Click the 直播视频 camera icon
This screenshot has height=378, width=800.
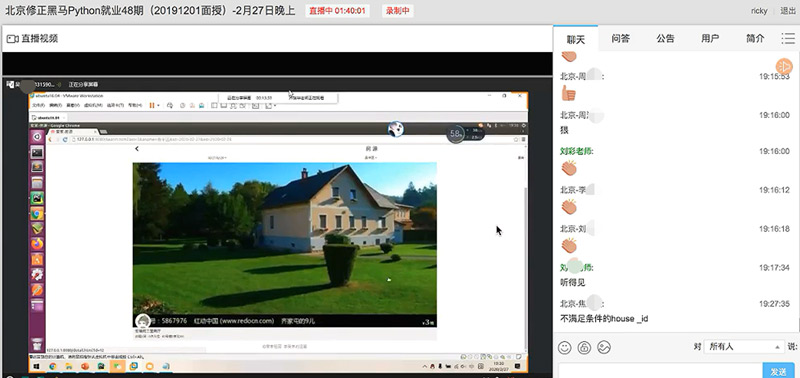point(12,39)
